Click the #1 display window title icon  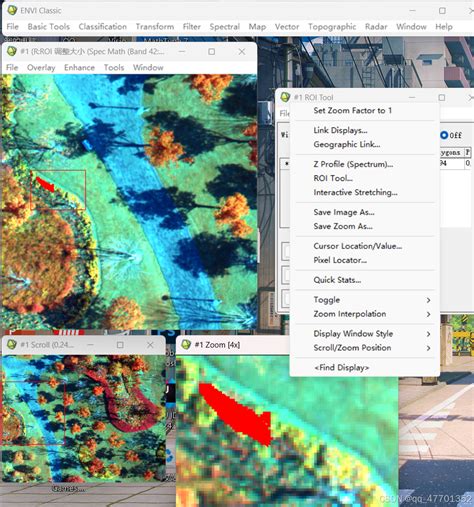(12, 51)
